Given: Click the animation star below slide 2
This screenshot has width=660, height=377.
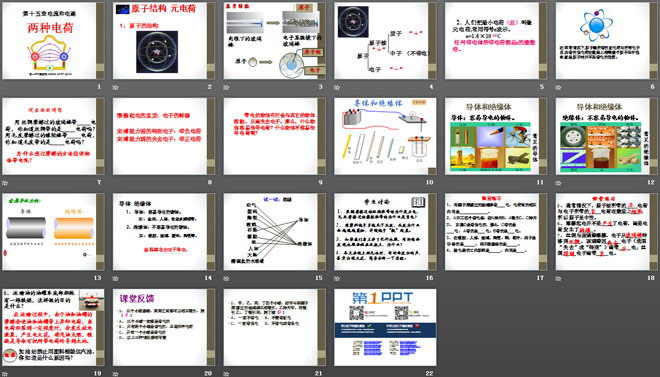Looking at the screenshot, I should (116, 88).
